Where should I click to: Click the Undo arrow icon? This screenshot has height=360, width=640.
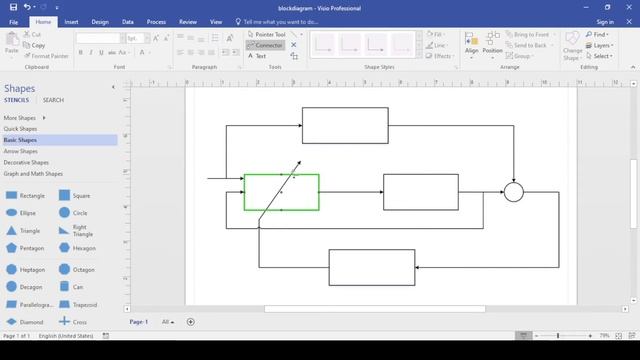coord(27,7)
